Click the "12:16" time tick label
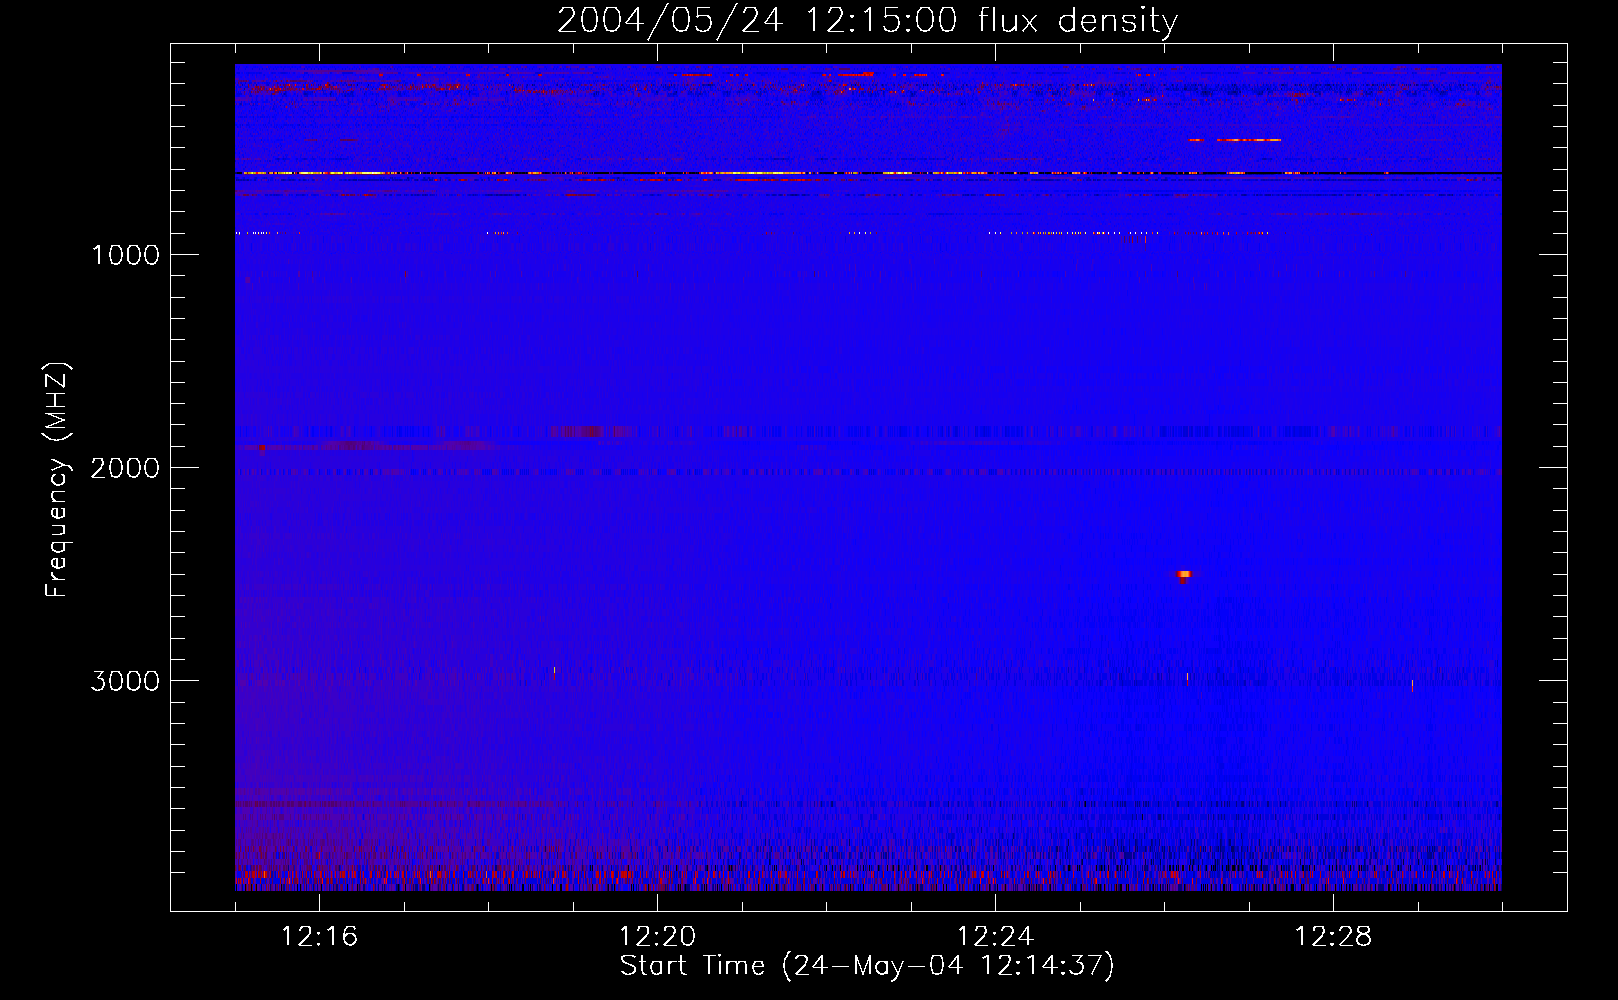The image size is (1618, 1000). tap(319, 937)
